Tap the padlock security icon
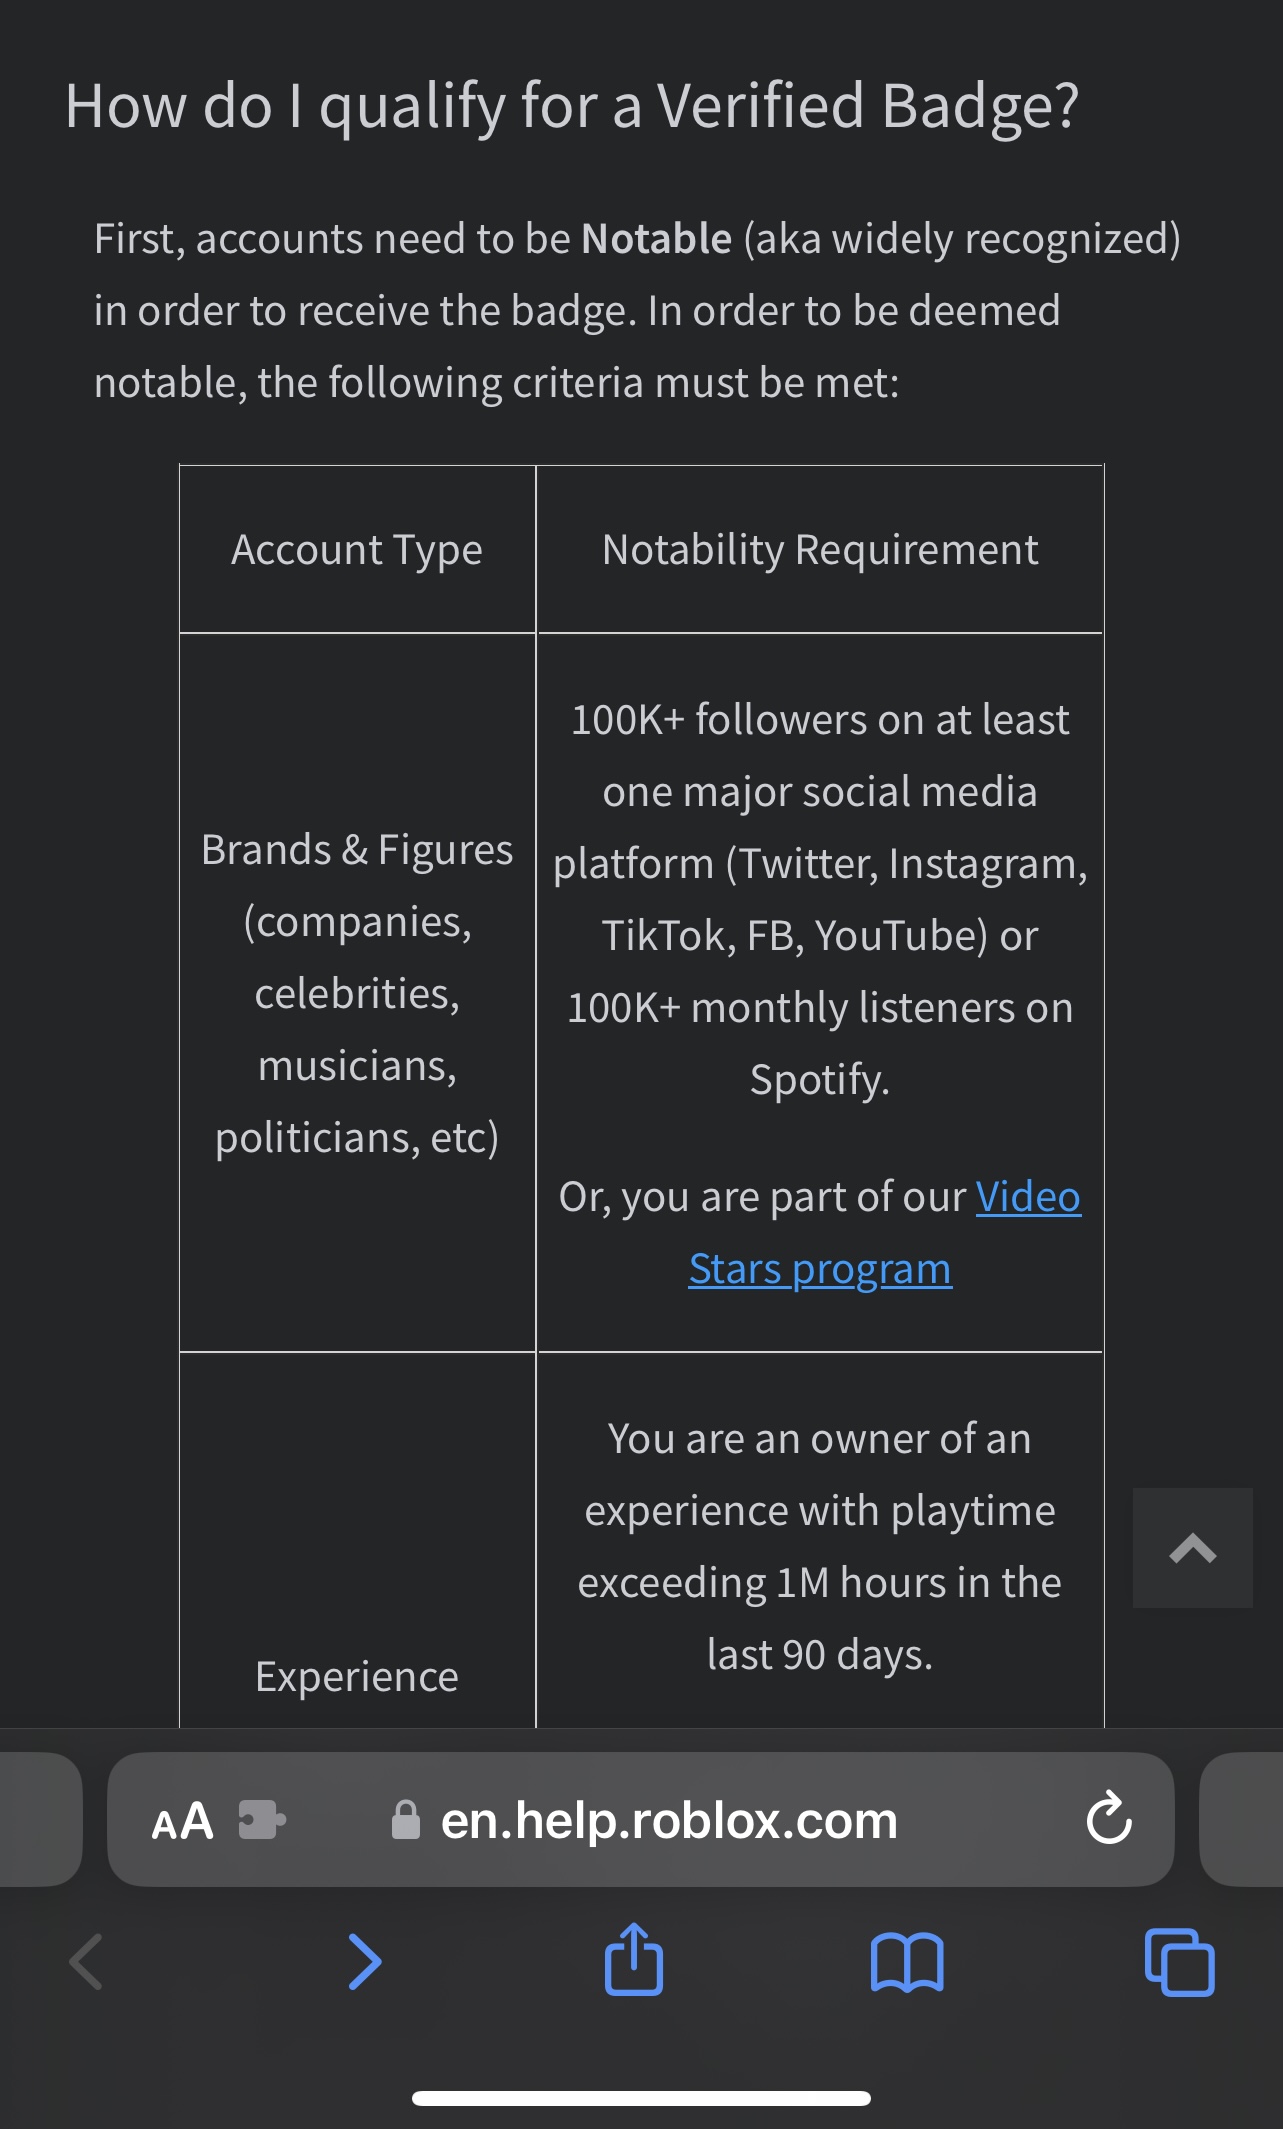This screenshot has width=1283, height=2129. coord(404,1821)
